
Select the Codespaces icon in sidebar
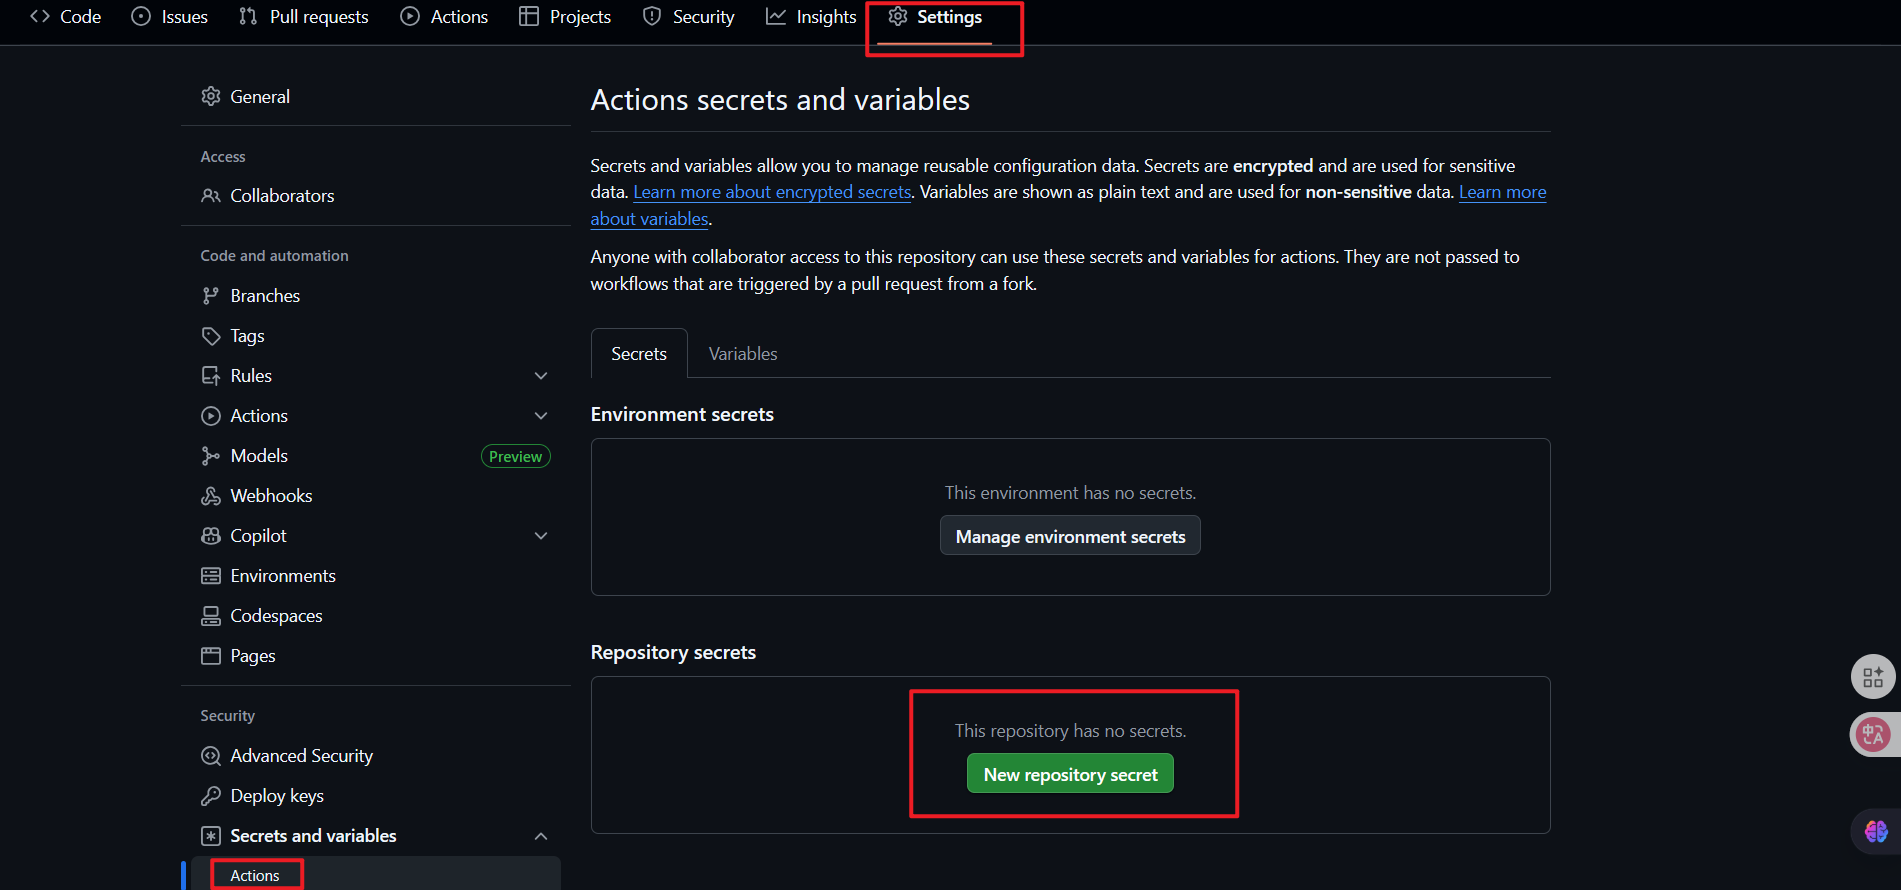click(x=211, y=616)
